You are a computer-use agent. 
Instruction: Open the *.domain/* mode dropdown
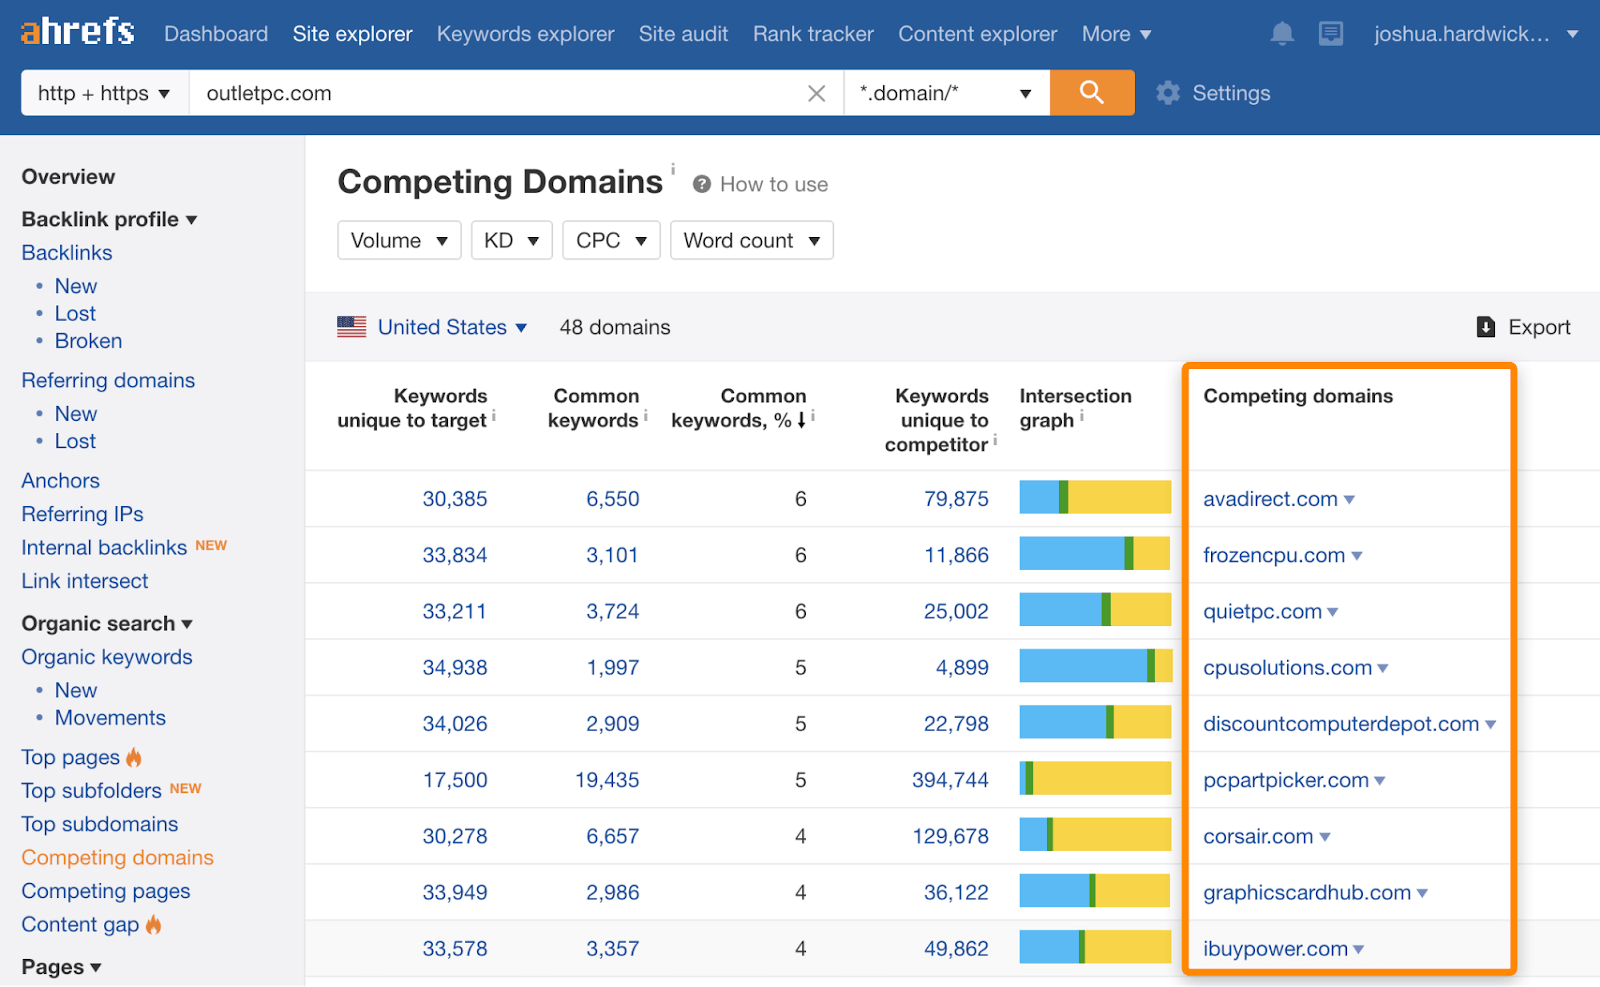(x=947, y=93)
